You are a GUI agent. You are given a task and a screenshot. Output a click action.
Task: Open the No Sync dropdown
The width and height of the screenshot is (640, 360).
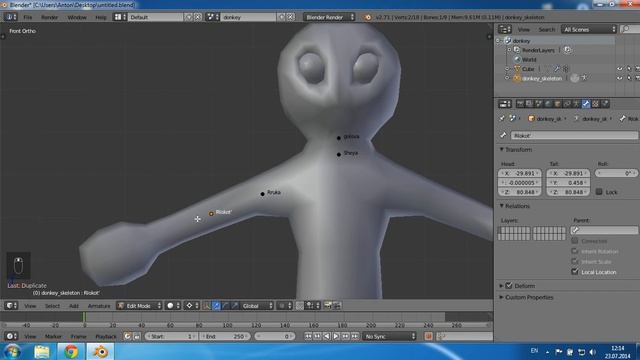pos(390,336)
